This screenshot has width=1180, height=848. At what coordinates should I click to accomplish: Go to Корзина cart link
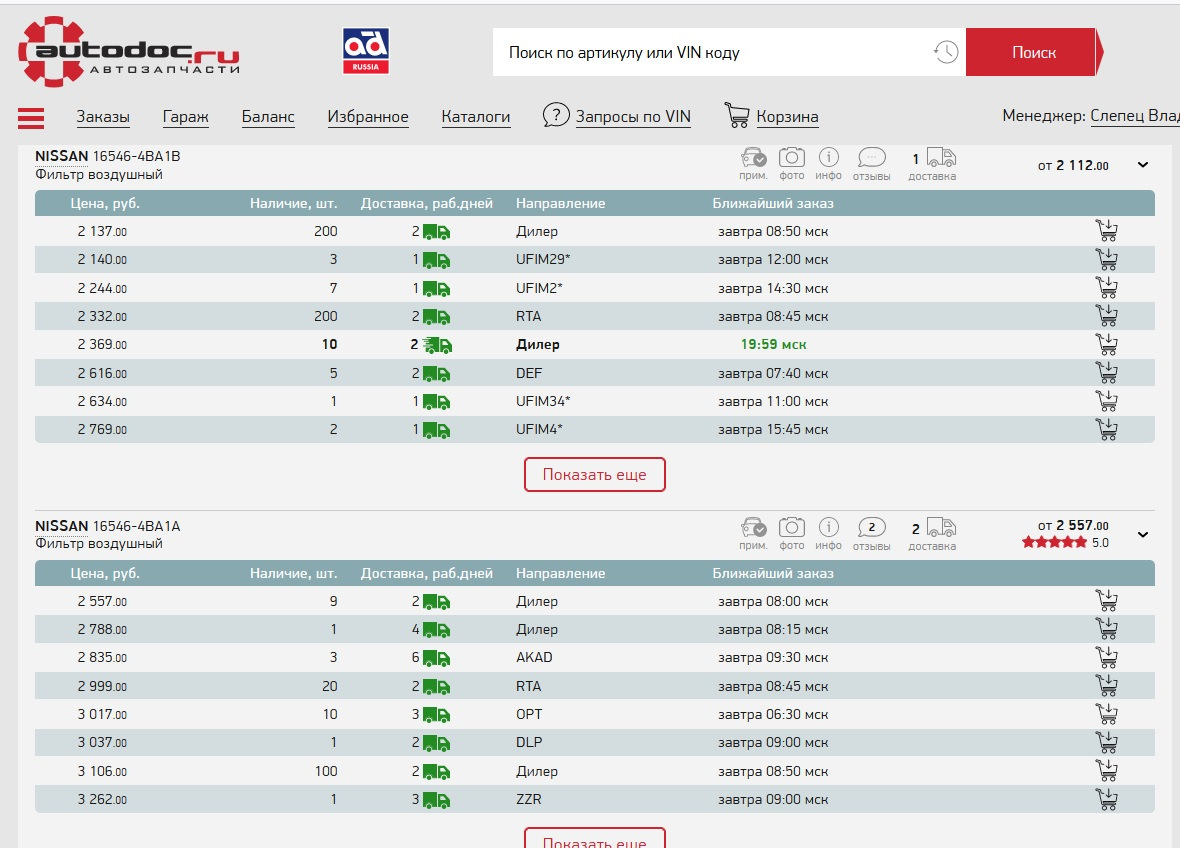tap(787, 117)
